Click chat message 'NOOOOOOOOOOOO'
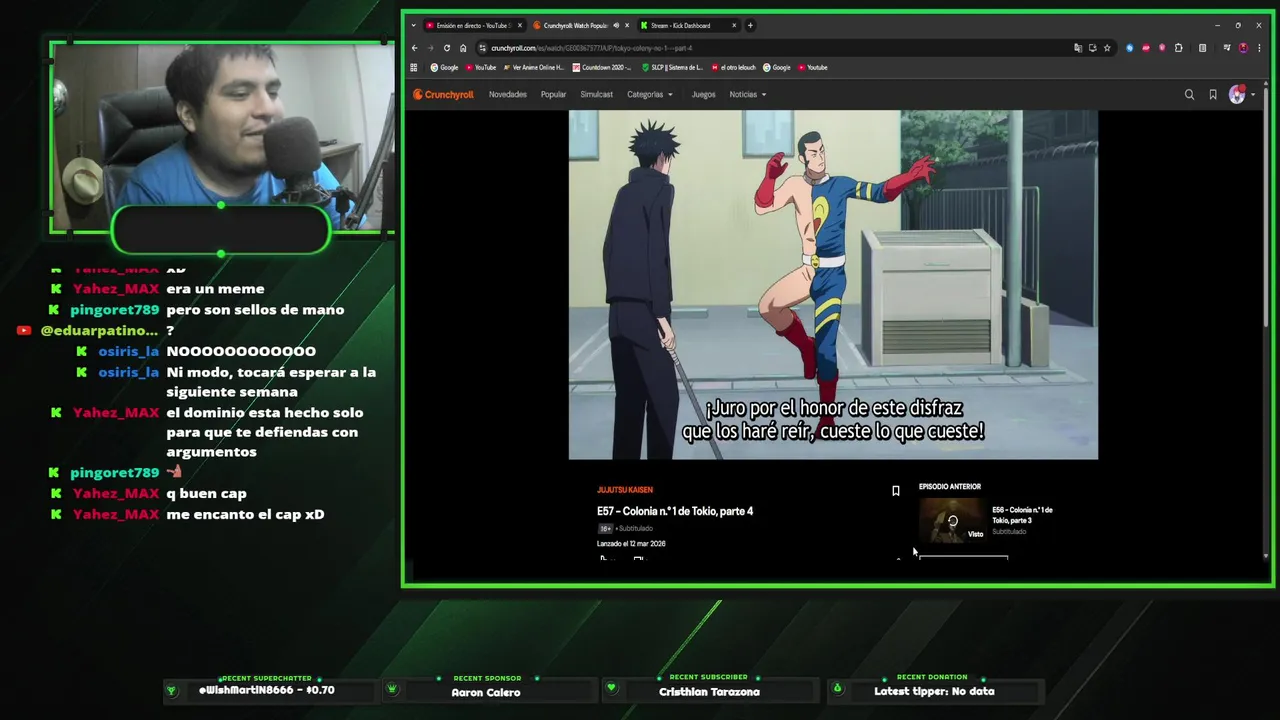Image resolution: width=1280 pixels, height=720 pixels. coord(241,351)
